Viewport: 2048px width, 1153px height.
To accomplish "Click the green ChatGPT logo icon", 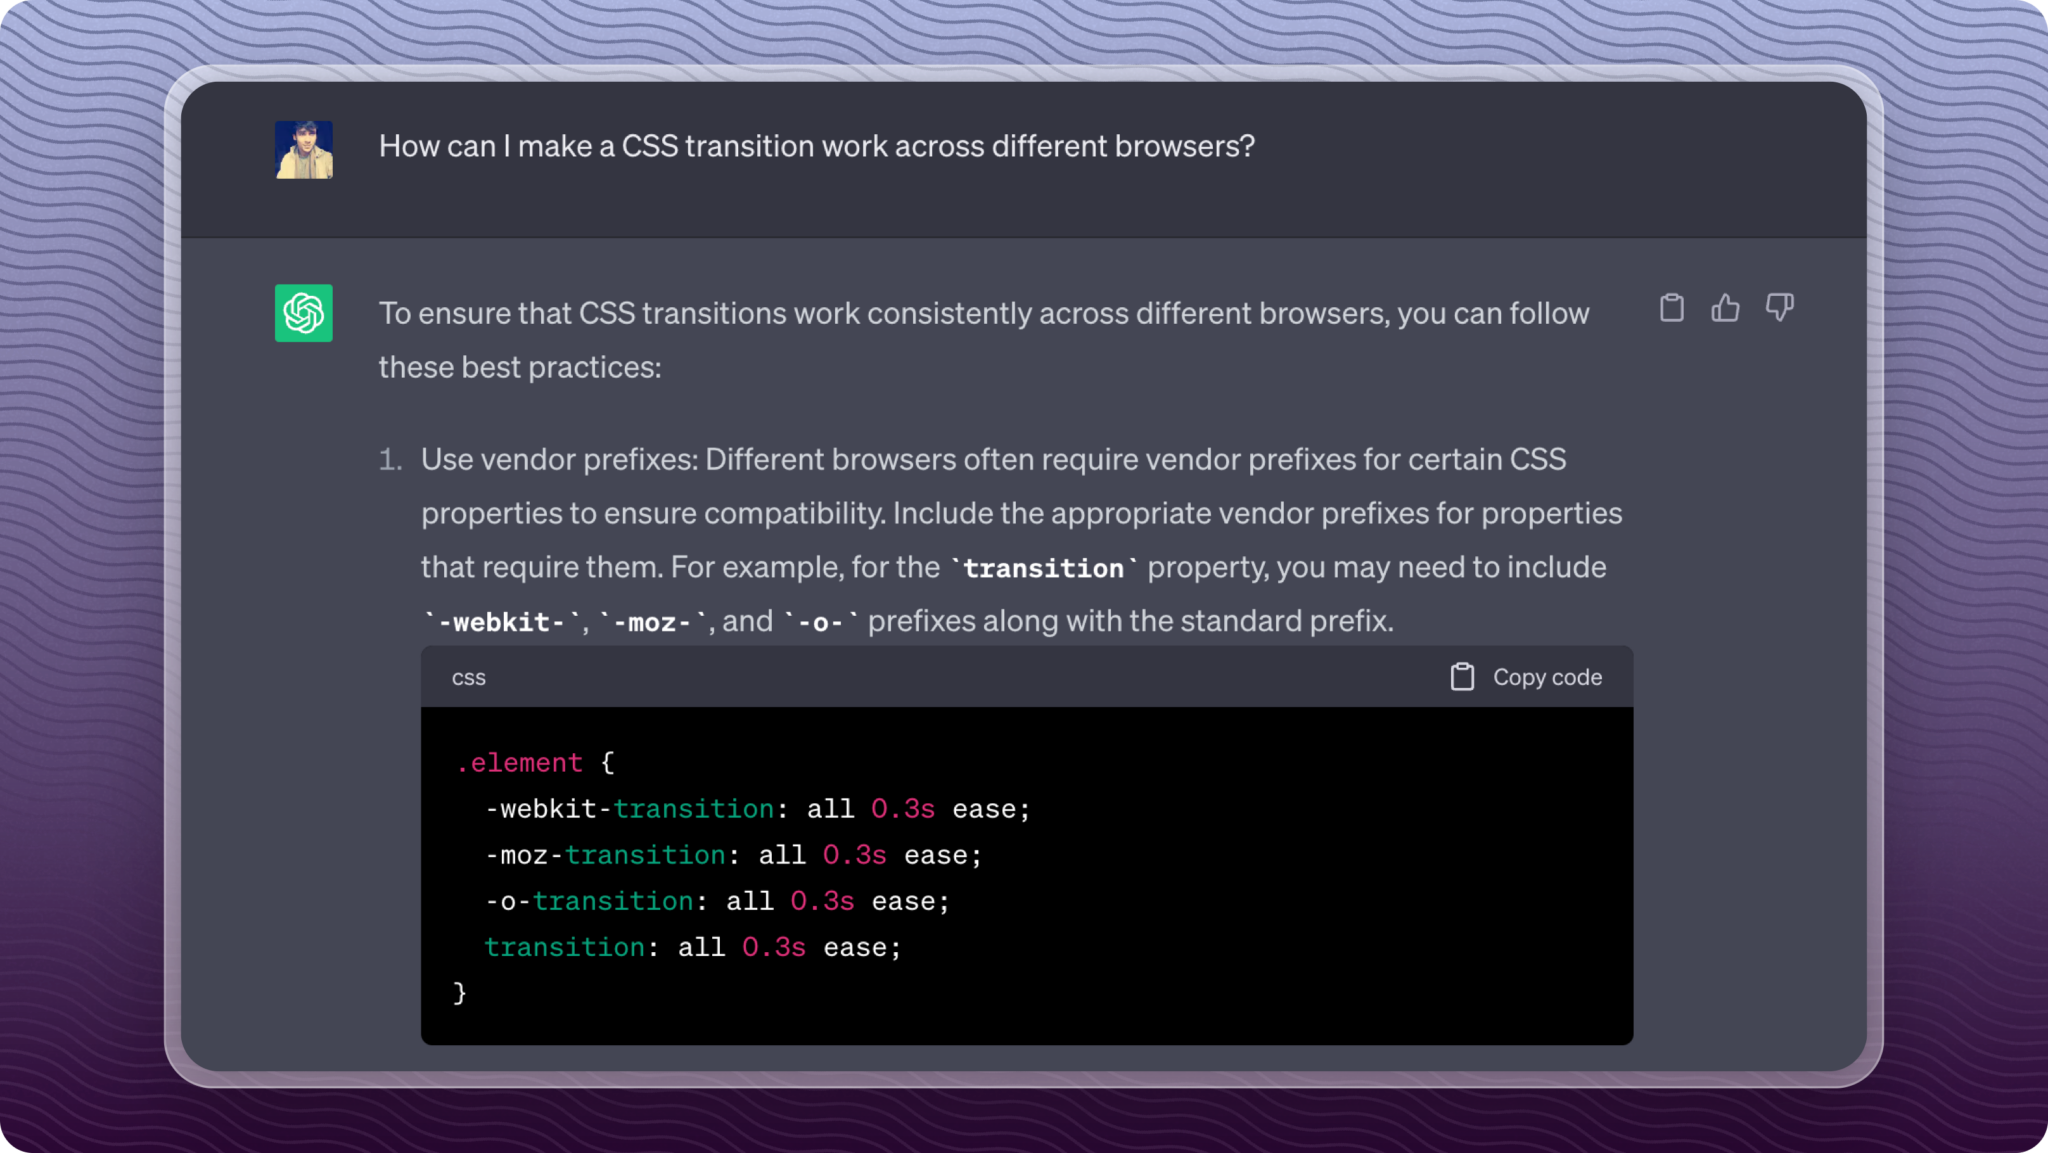I will click(x=302, y=313).
